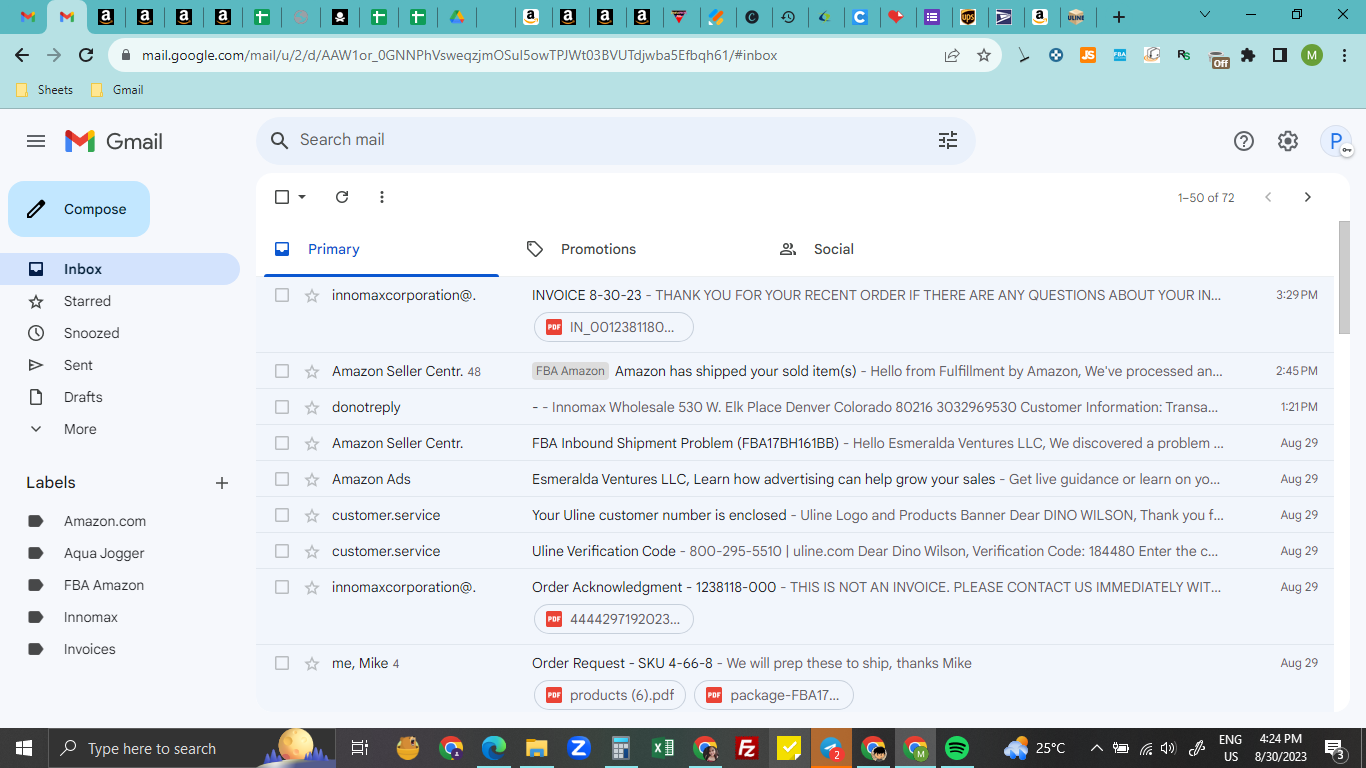Open File Explorer from the taskbar
Viewport: 1366px width, 768px height.
point(537,748)
